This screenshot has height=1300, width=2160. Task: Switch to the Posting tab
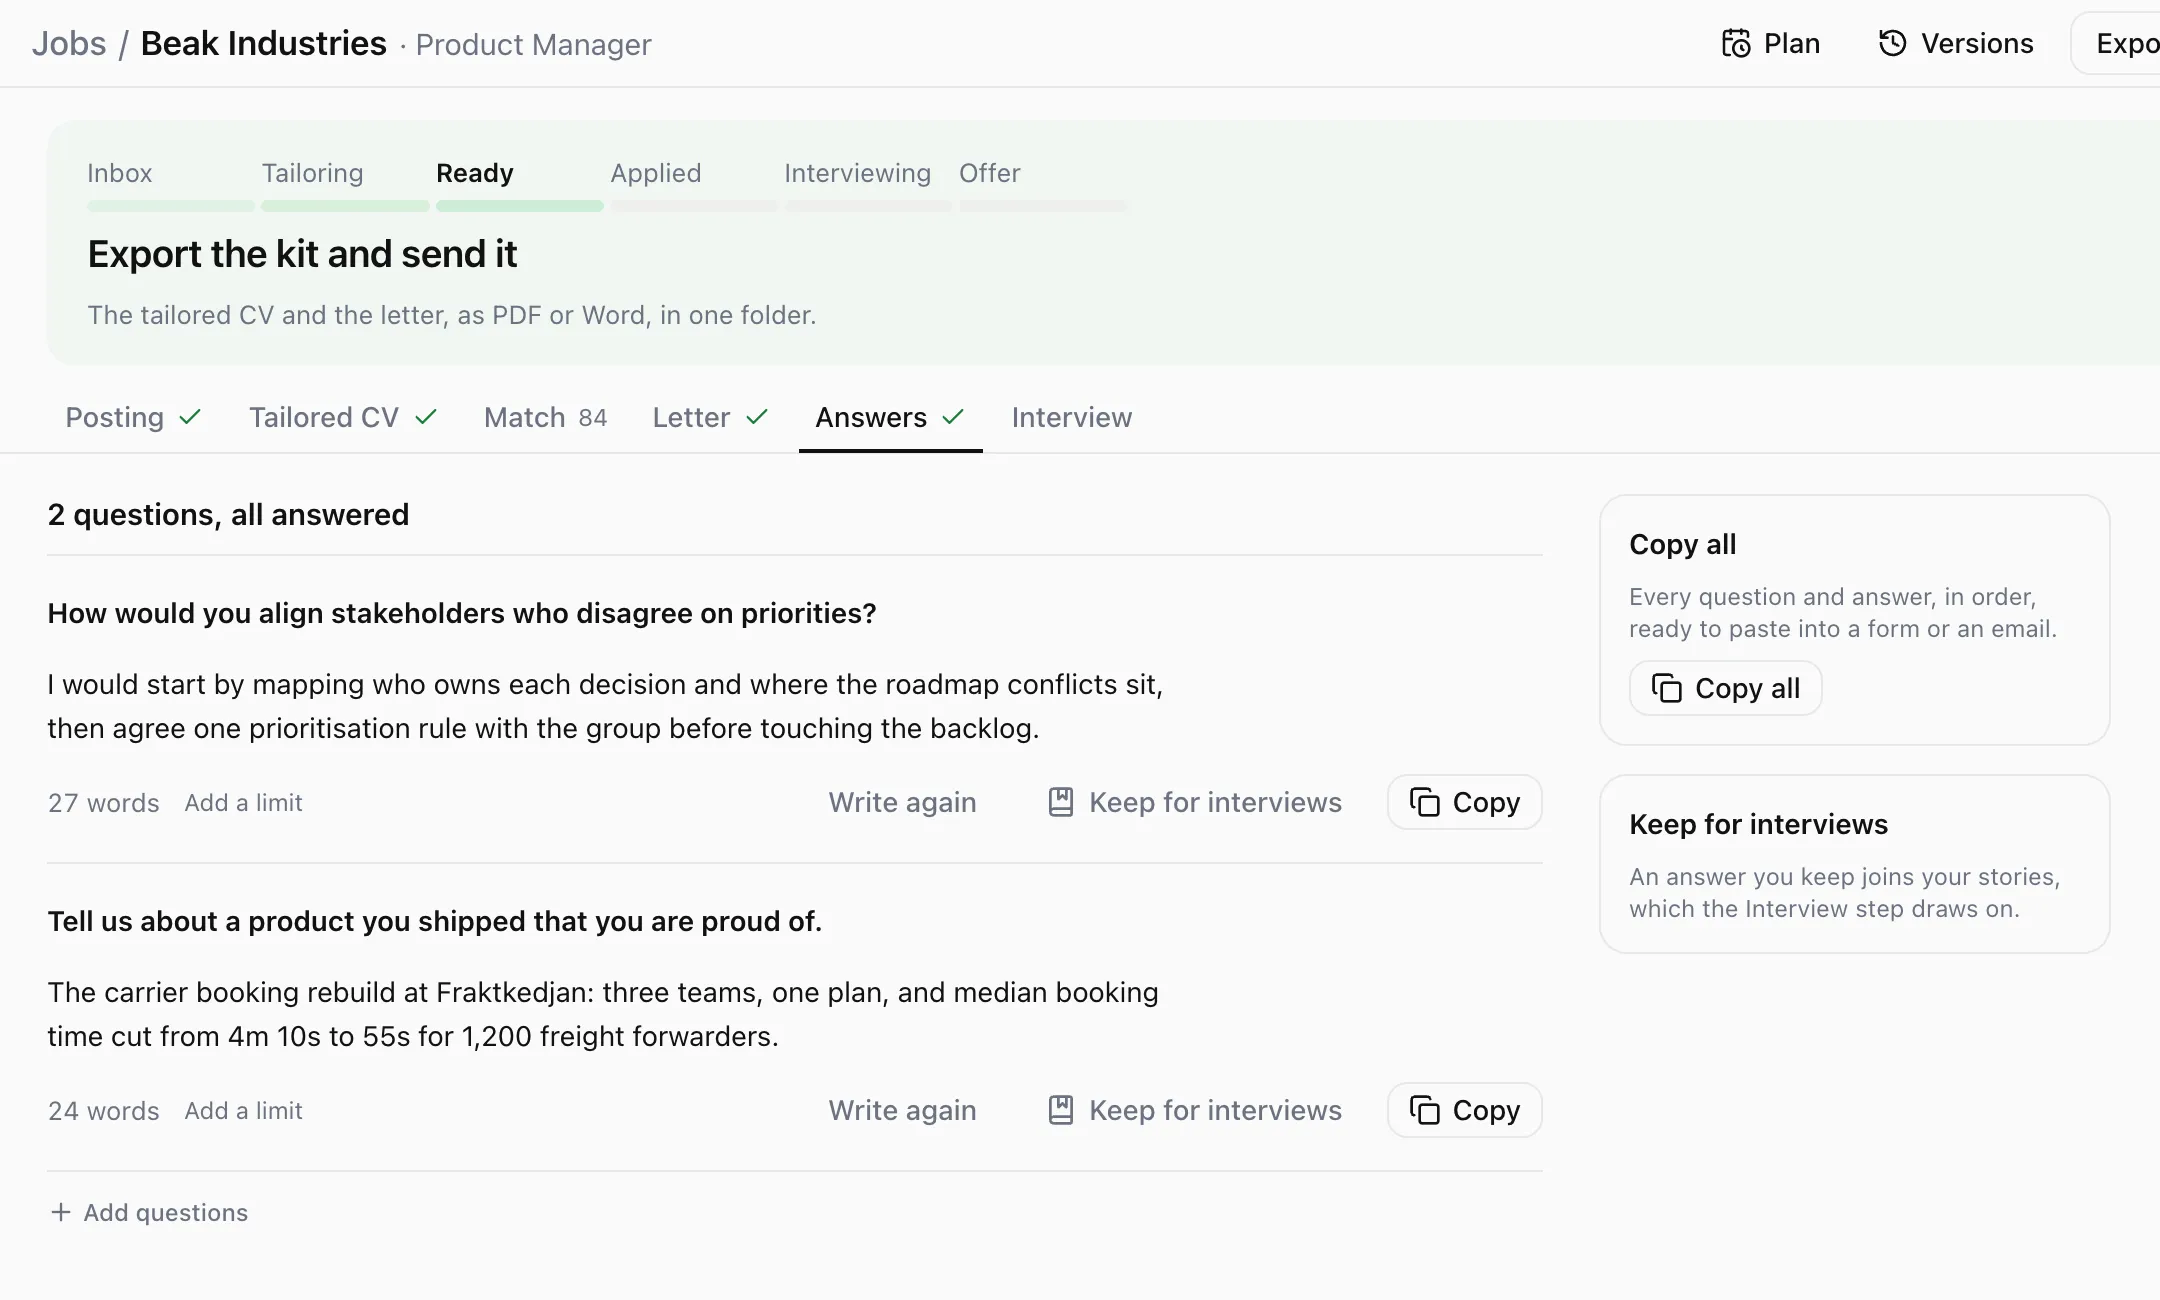pos(133,417)
